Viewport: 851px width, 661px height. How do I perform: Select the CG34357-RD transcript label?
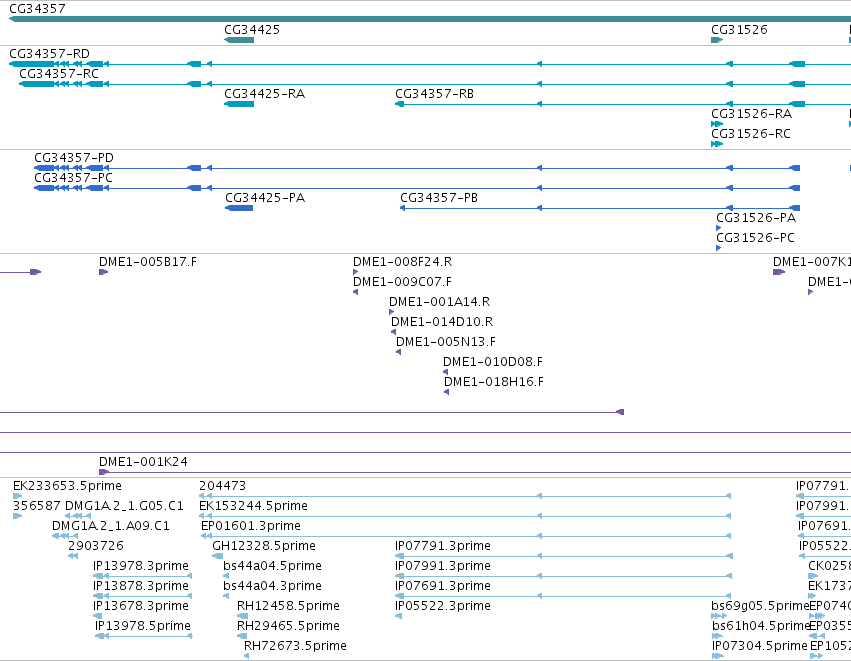click(49, 54)
